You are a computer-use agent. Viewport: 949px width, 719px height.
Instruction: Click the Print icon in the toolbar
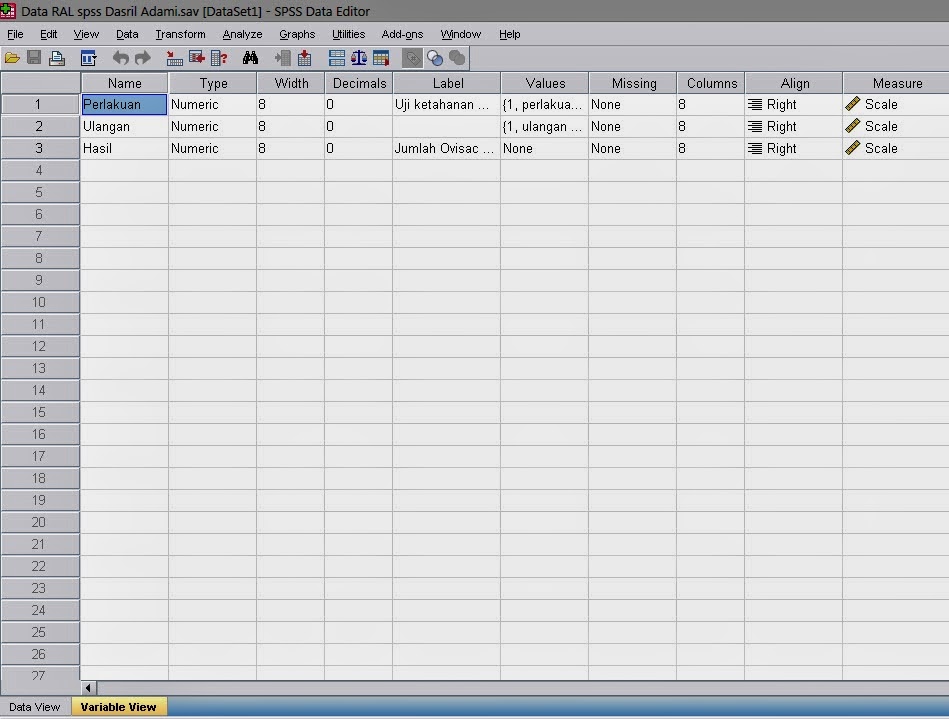57,58
